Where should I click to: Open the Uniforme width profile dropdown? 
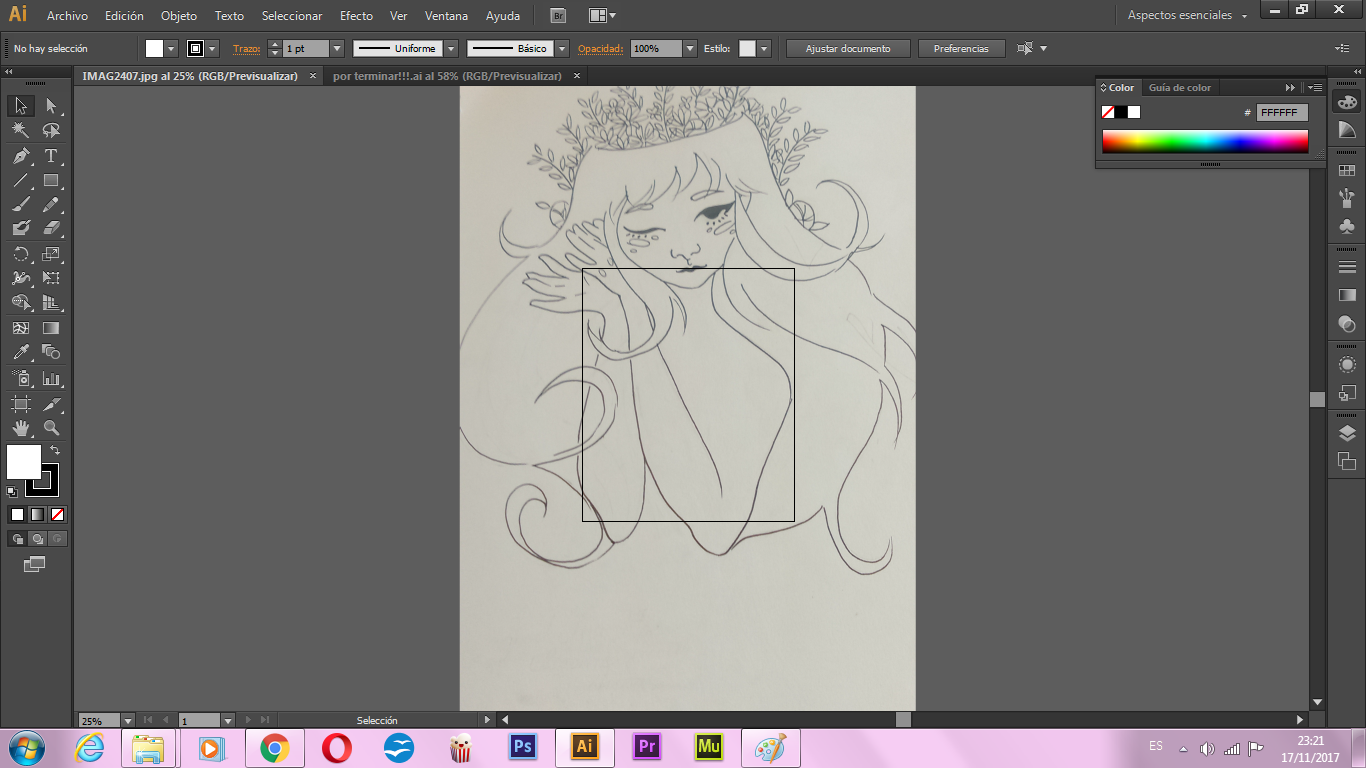click(x=451, y=48)
